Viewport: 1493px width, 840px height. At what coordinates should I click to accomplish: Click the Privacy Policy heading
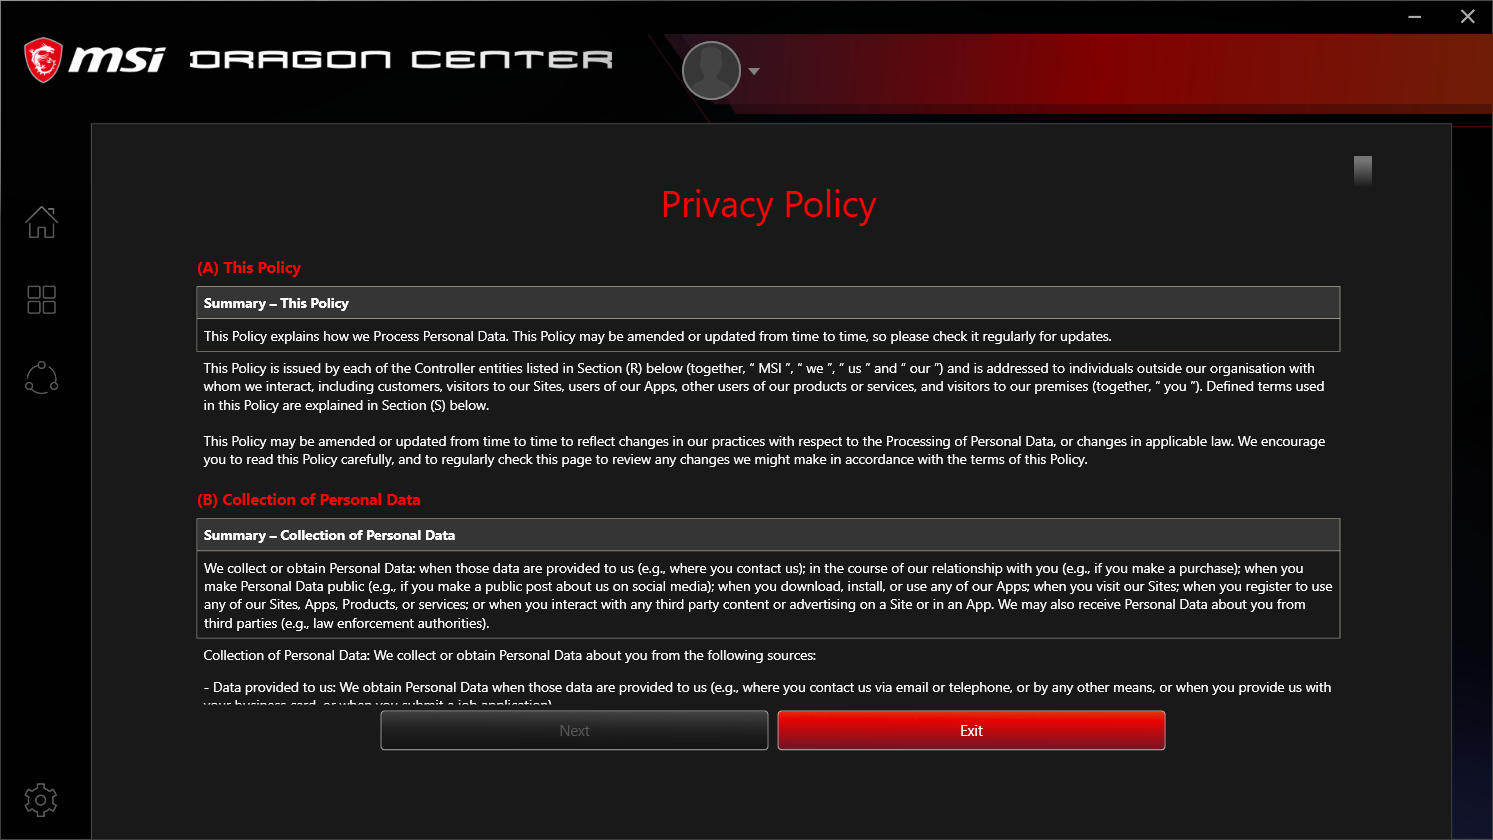pyautogui.click(x=769, y=204)
